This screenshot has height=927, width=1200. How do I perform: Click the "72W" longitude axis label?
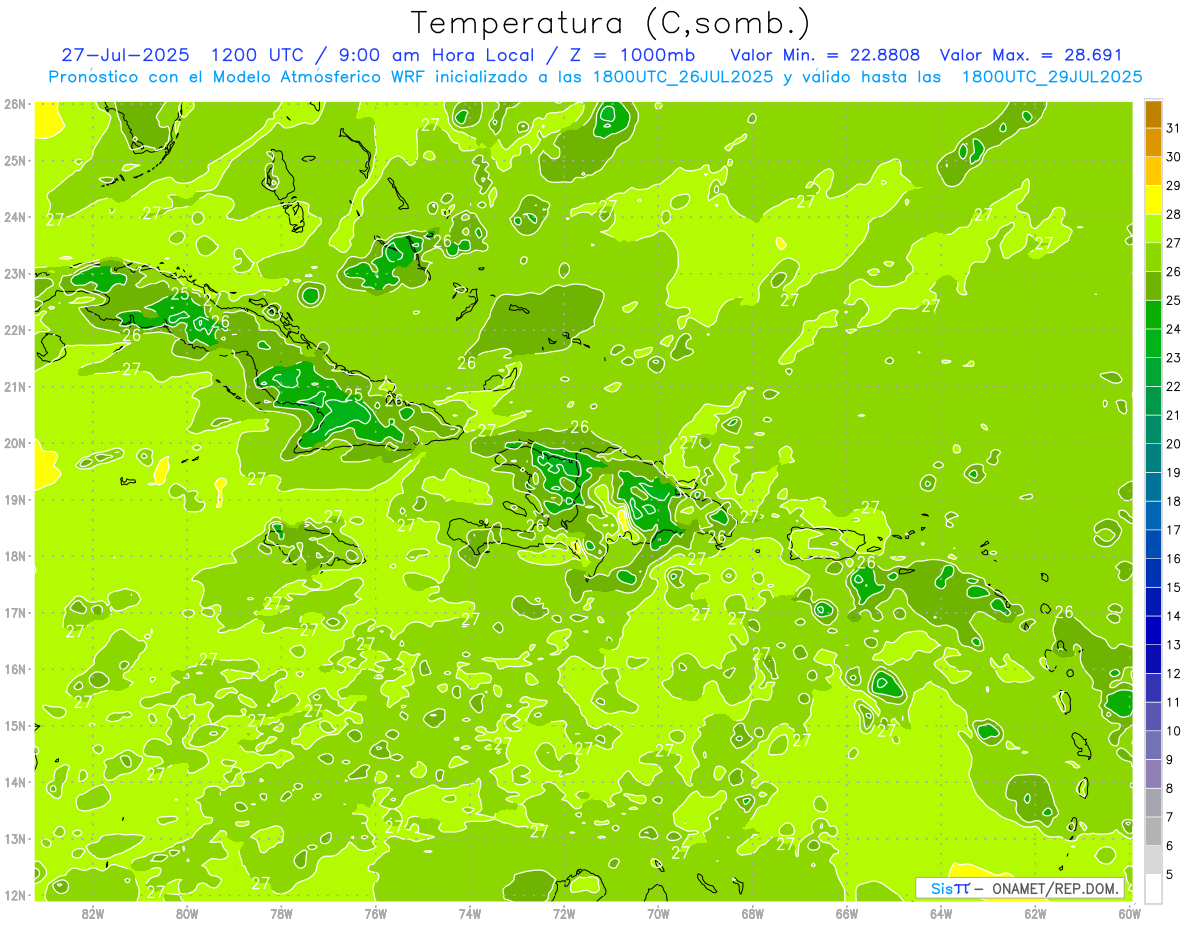[564, 914]
